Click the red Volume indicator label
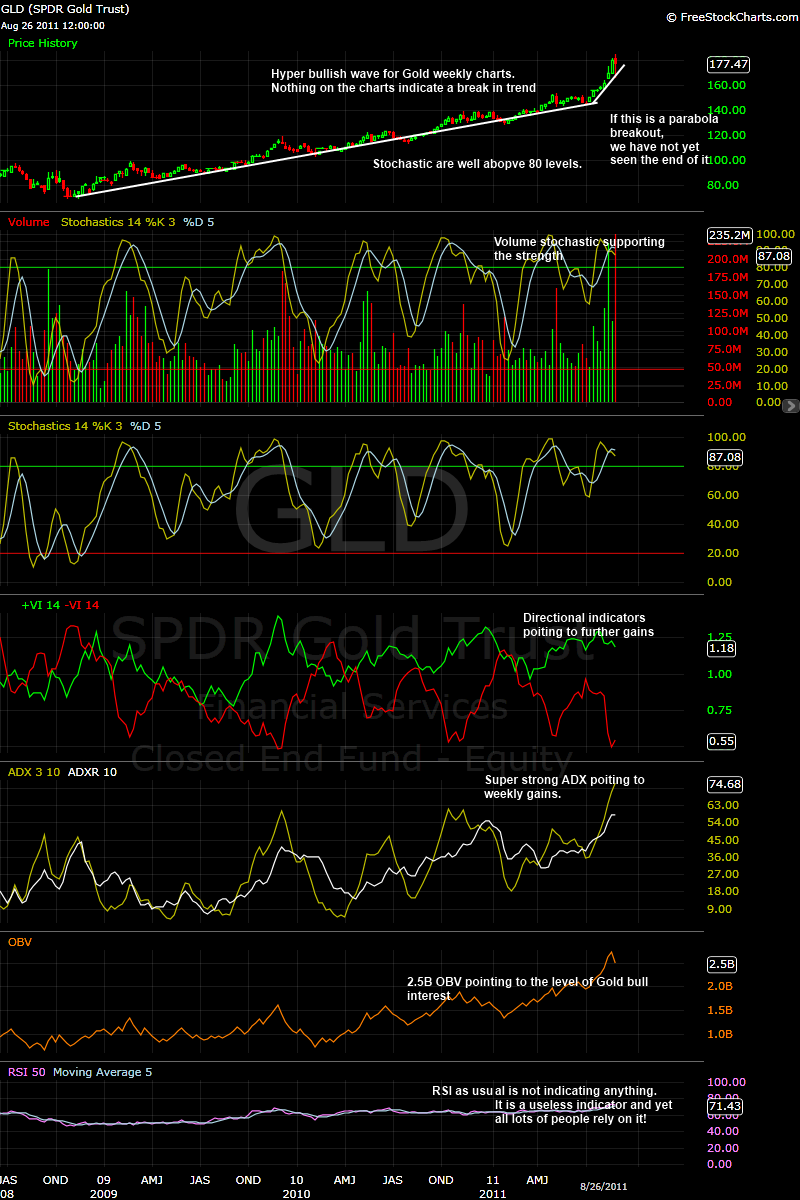 click(x=28, y=222)
